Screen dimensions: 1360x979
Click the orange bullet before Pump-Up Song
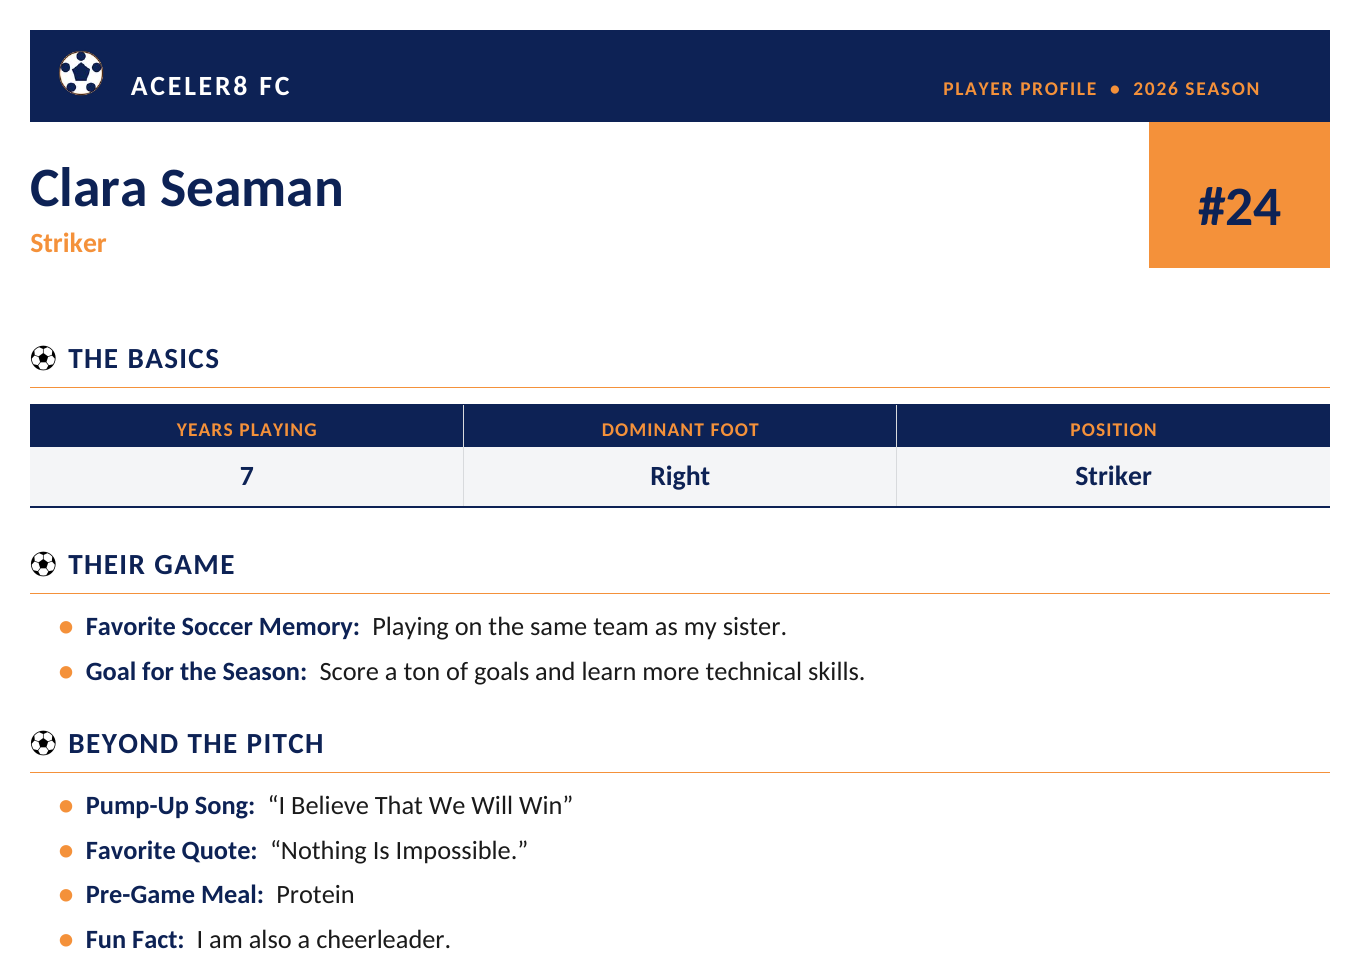[x=66, y=806]
